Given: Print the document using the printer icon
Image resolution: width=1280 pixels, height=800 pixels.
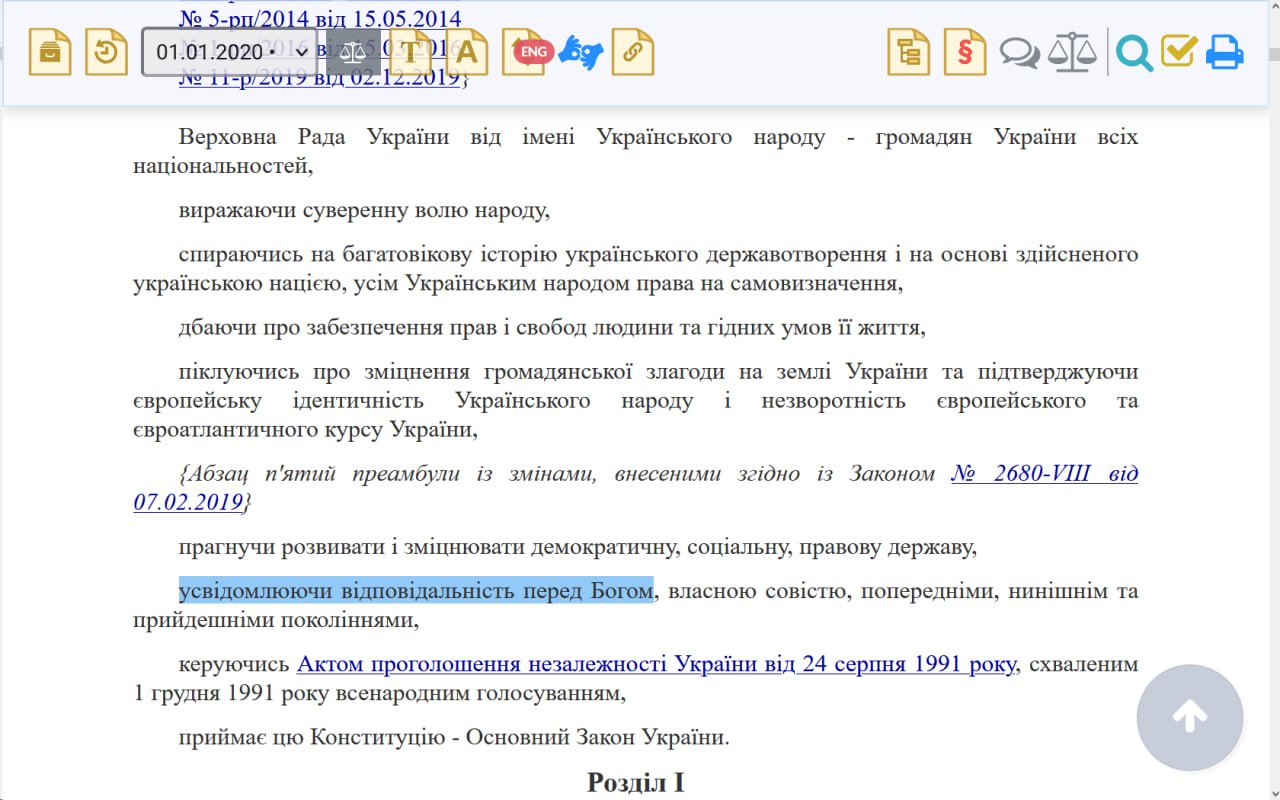Looking at the screenshot, I should 1224,52.
